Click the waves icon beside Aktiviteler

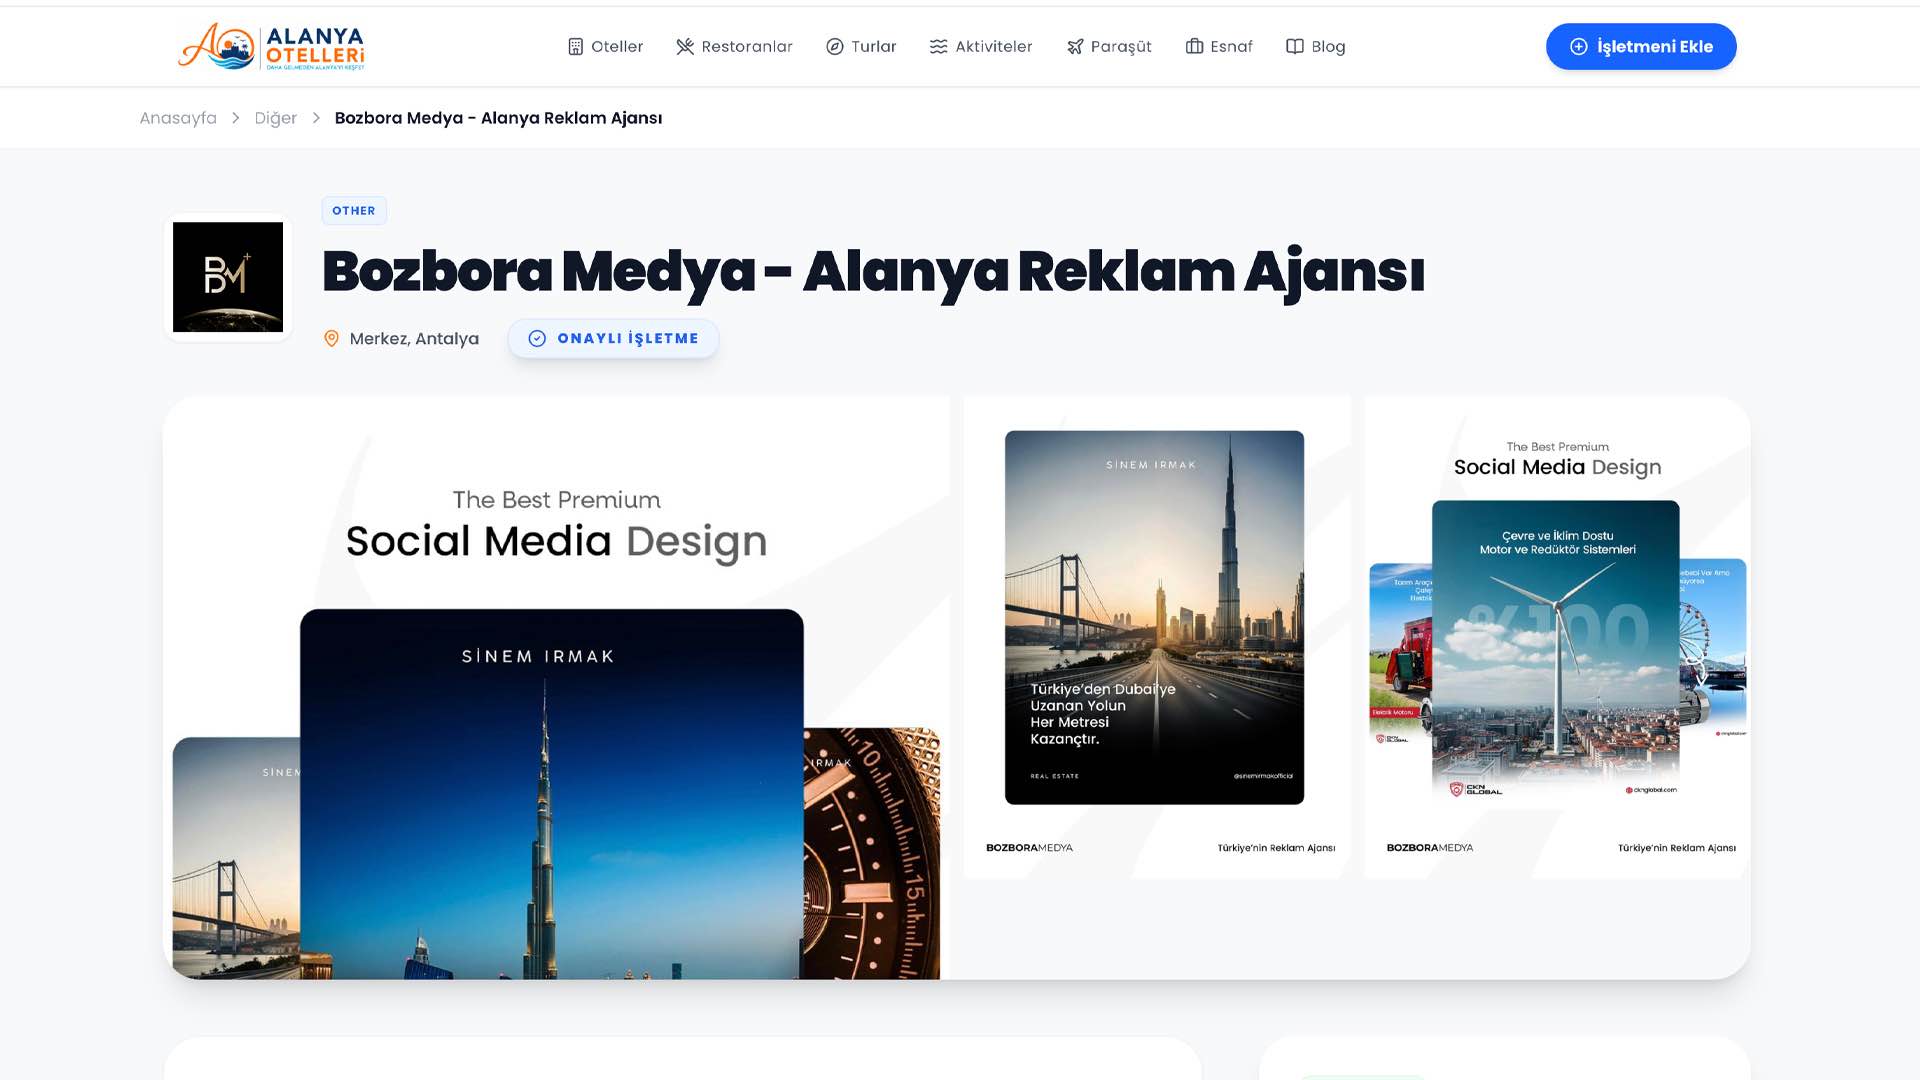tap(938, 47)
